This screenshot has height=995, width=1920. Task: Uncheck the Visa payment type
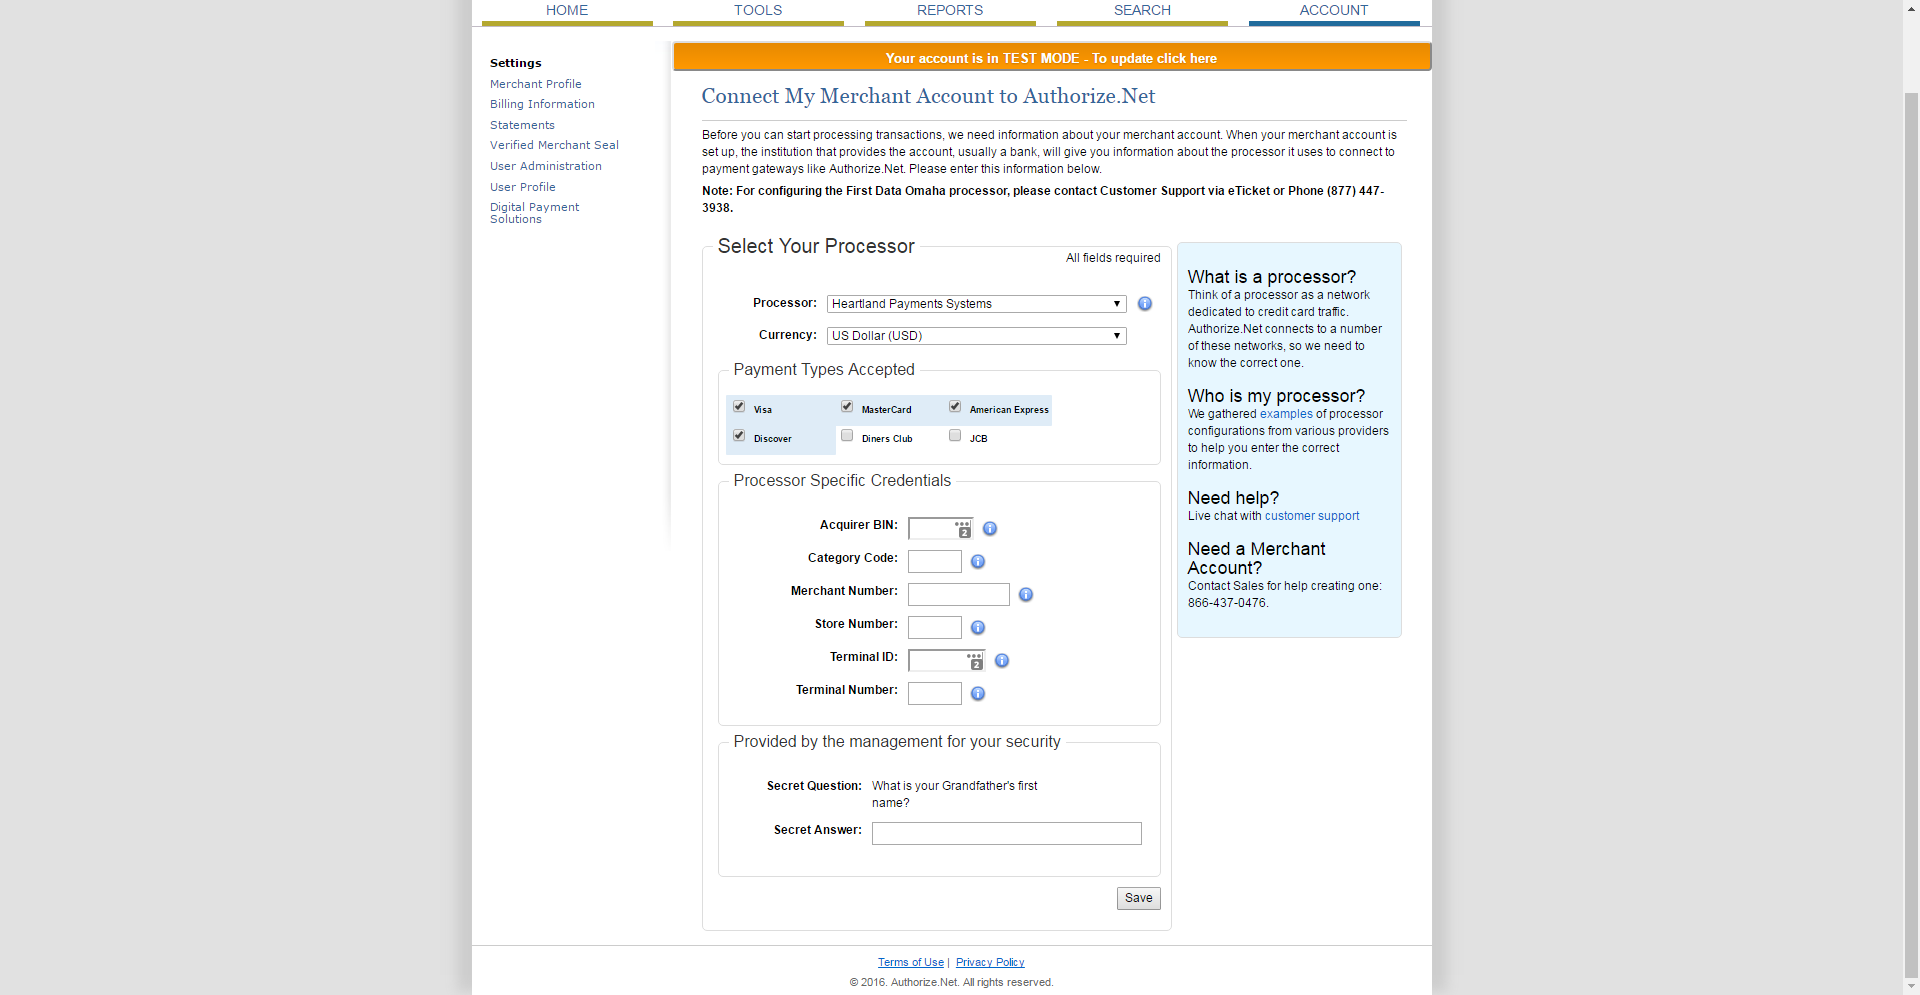coord(739,407)
